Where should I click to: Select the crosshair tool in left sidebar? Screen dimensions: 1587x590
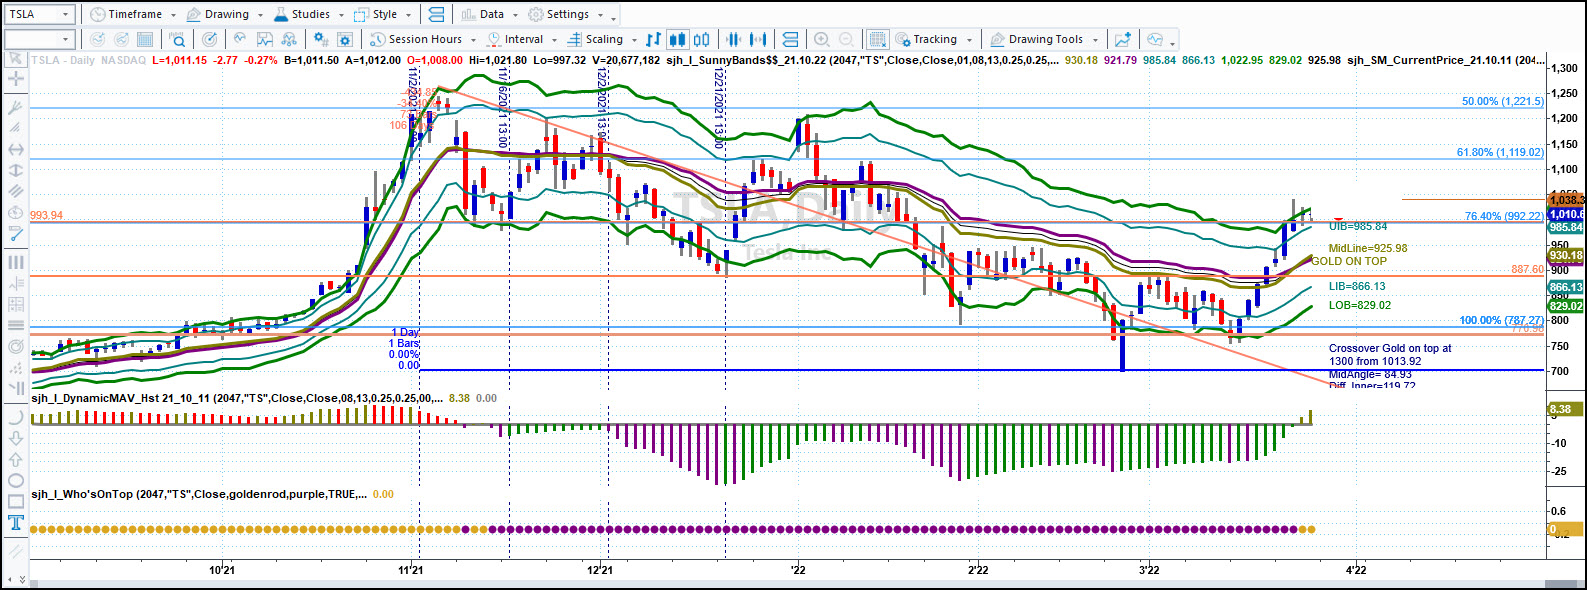15,78
